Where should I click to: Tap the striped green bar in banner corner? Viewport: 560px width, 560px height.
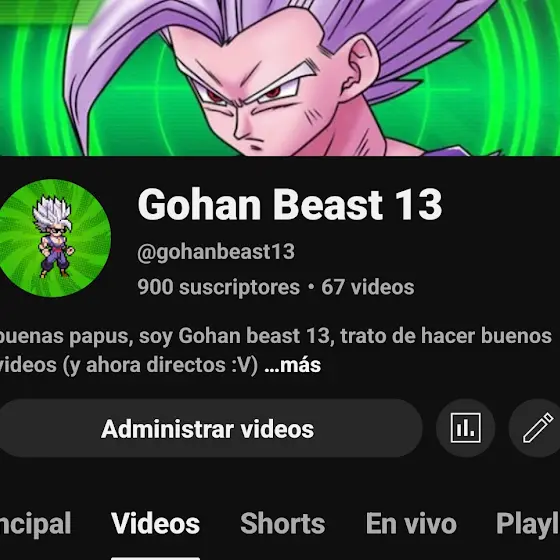click(x=43, y=12)
